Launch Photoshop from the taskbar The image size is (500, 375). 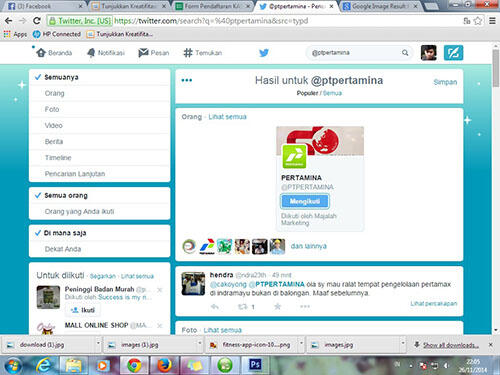click(255, 365)
